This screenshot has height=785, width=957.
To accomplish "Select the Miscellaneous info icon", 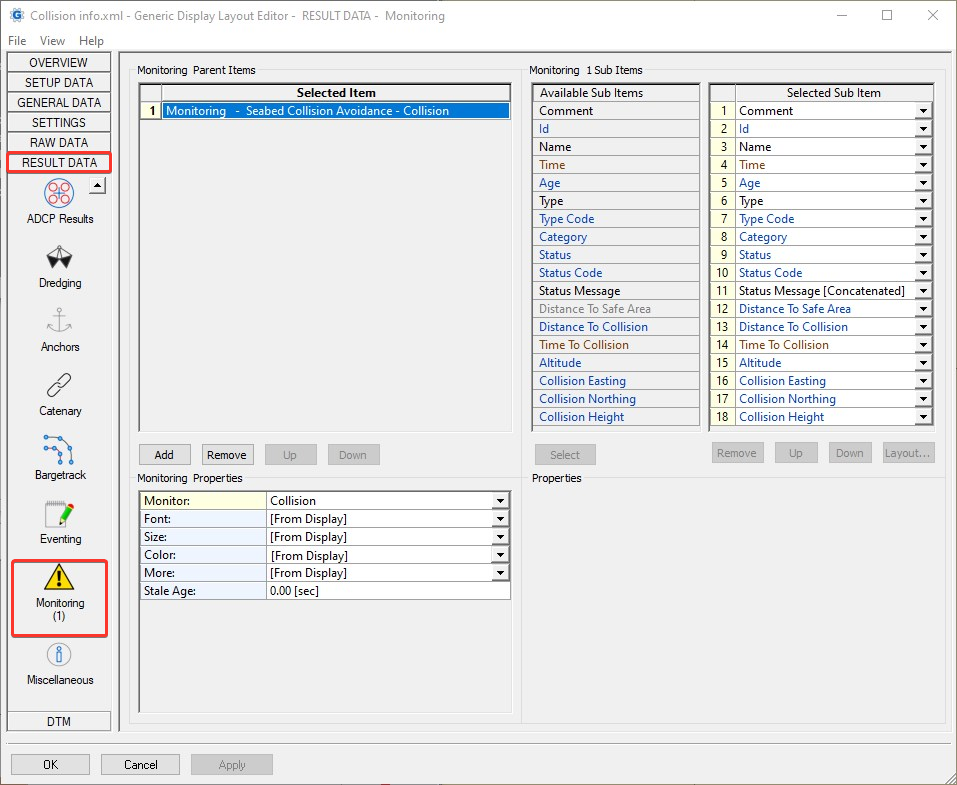I will (59, 656).
